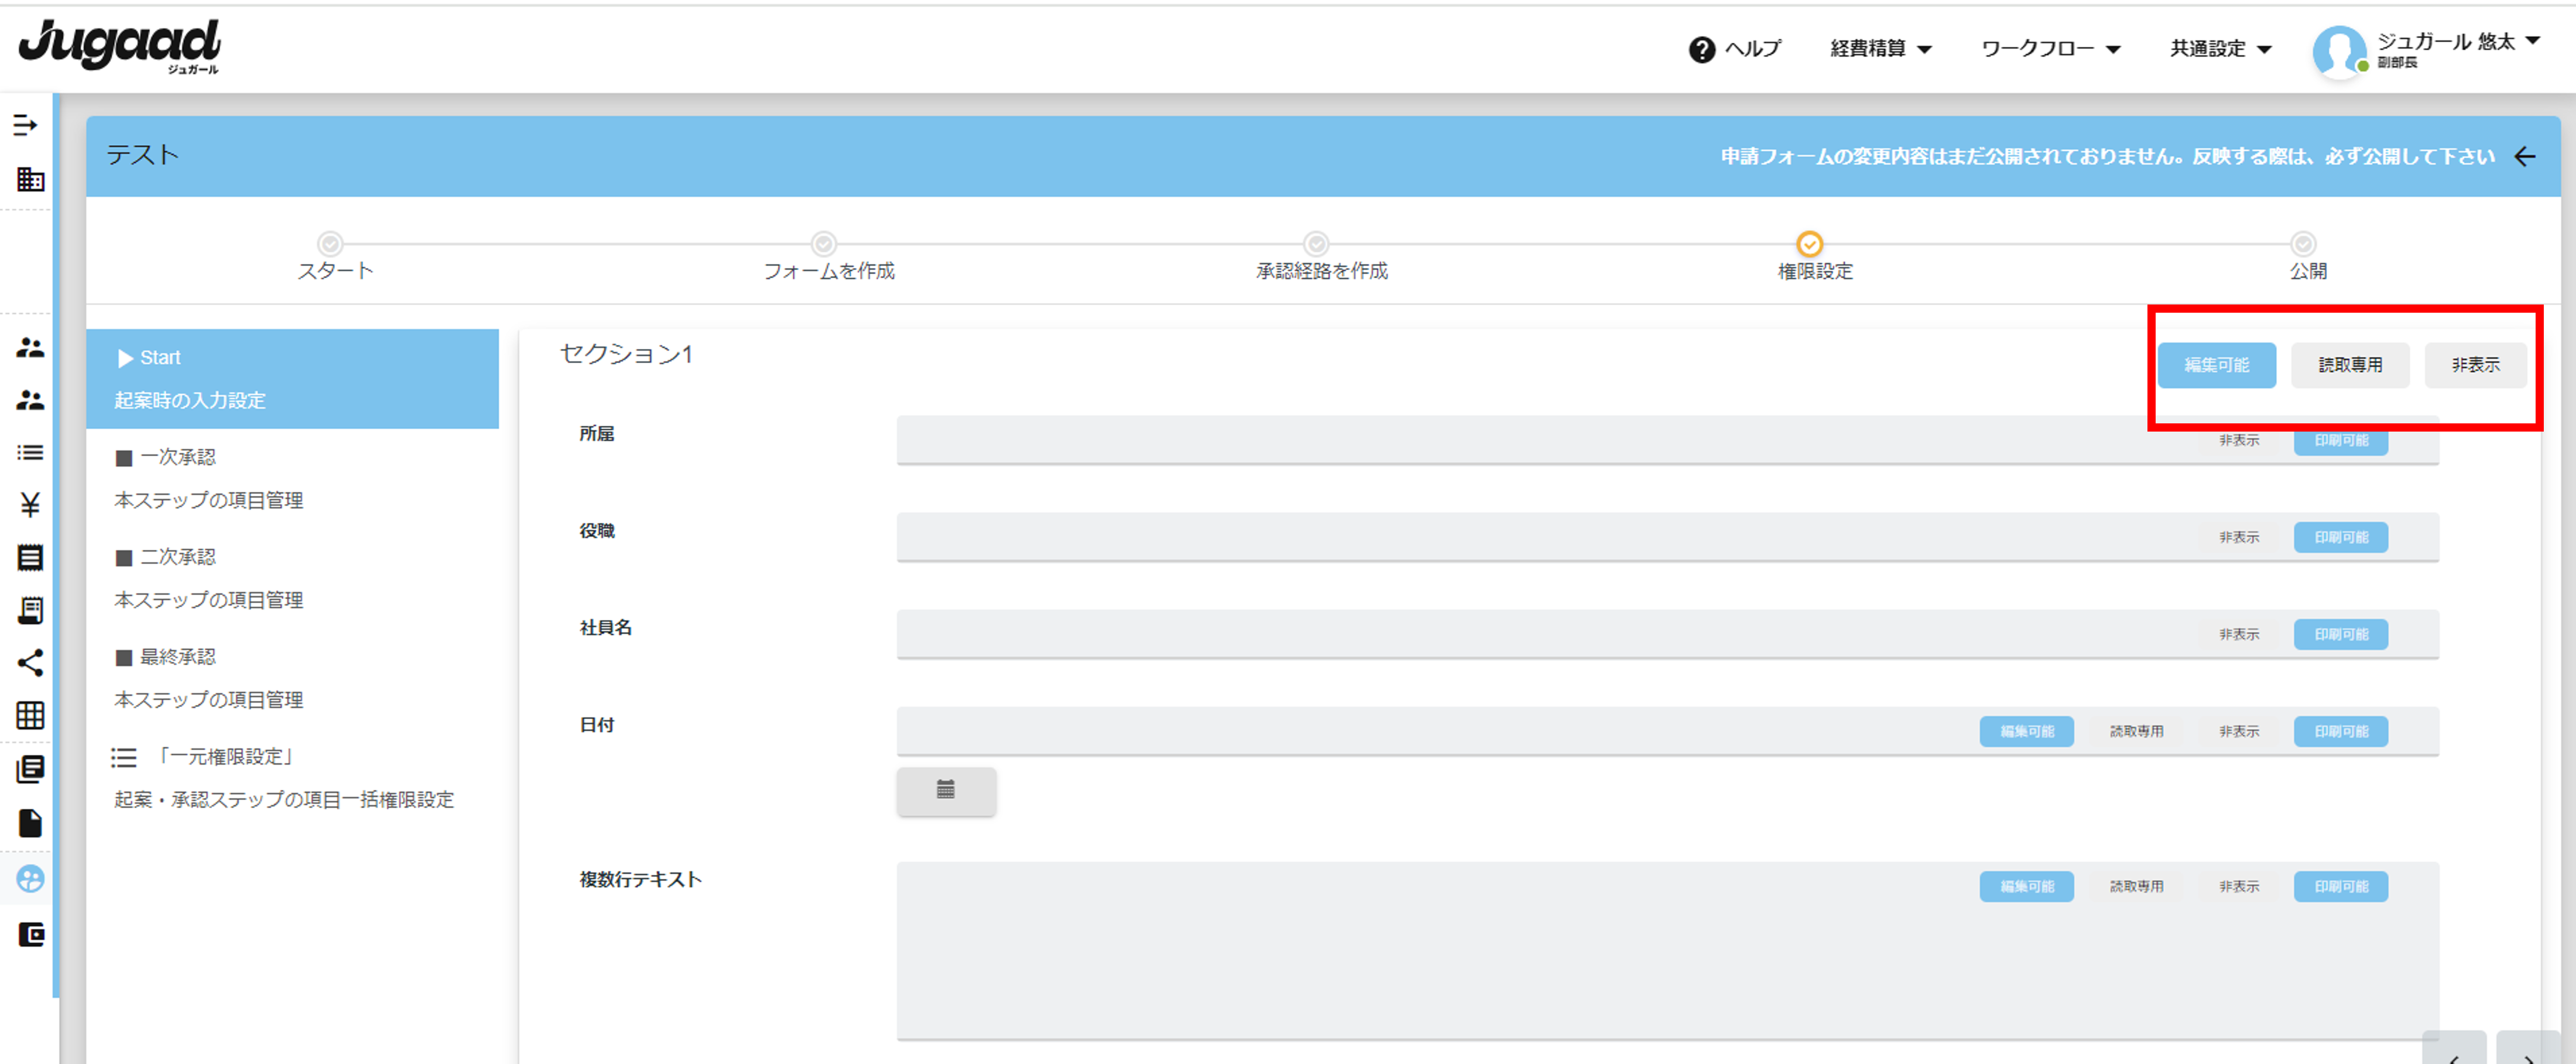The width and height of the screenshot is (2576, 1064).
Task: Click the calendar icon under 日付
Action: tap(945, 790)
